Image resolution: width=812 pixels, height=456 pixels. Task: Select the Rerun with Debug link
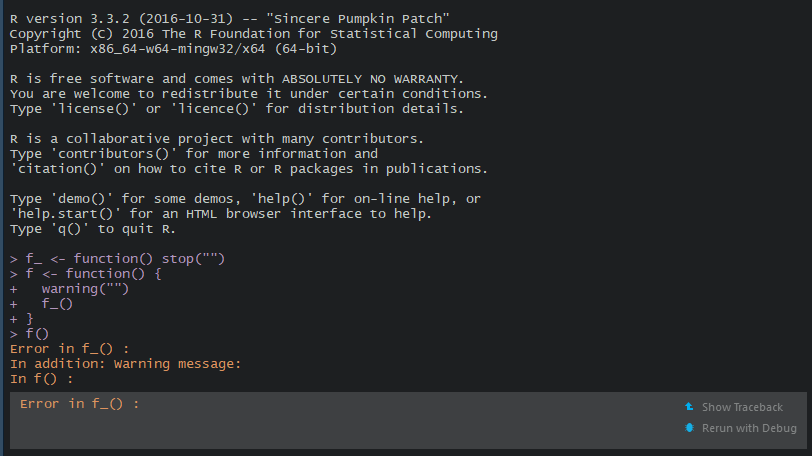749,428
